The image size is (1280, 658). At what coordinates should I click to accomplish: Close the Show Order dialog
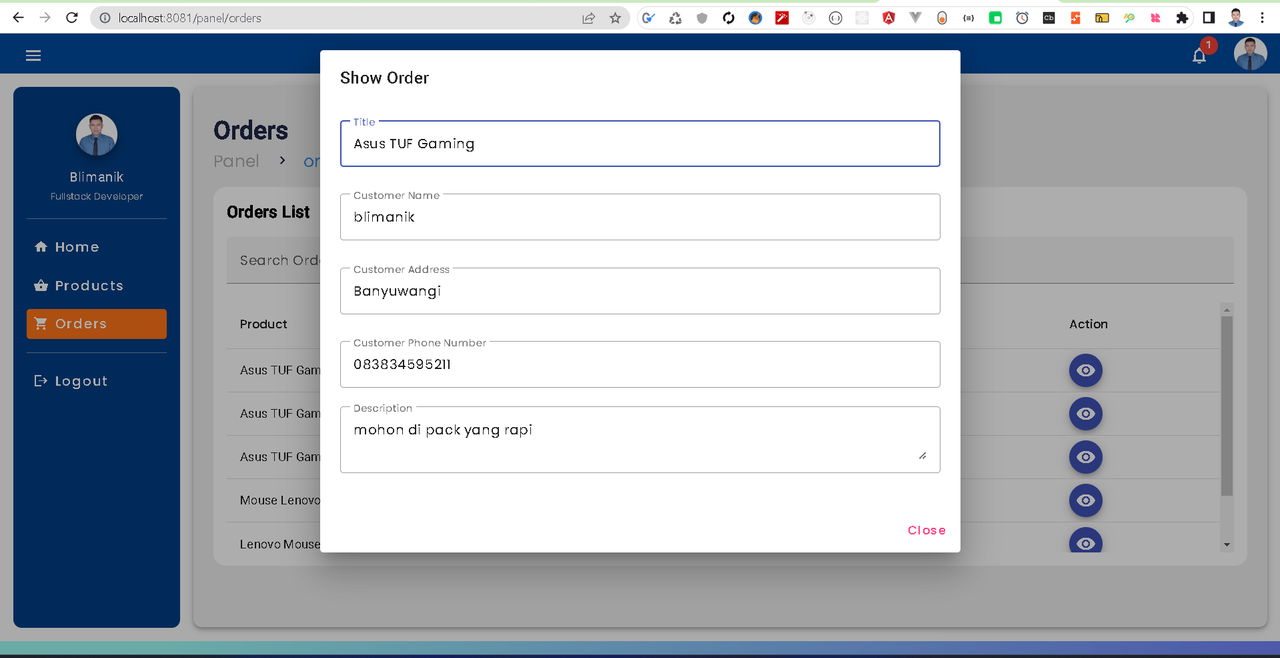[x=927, y=530]
